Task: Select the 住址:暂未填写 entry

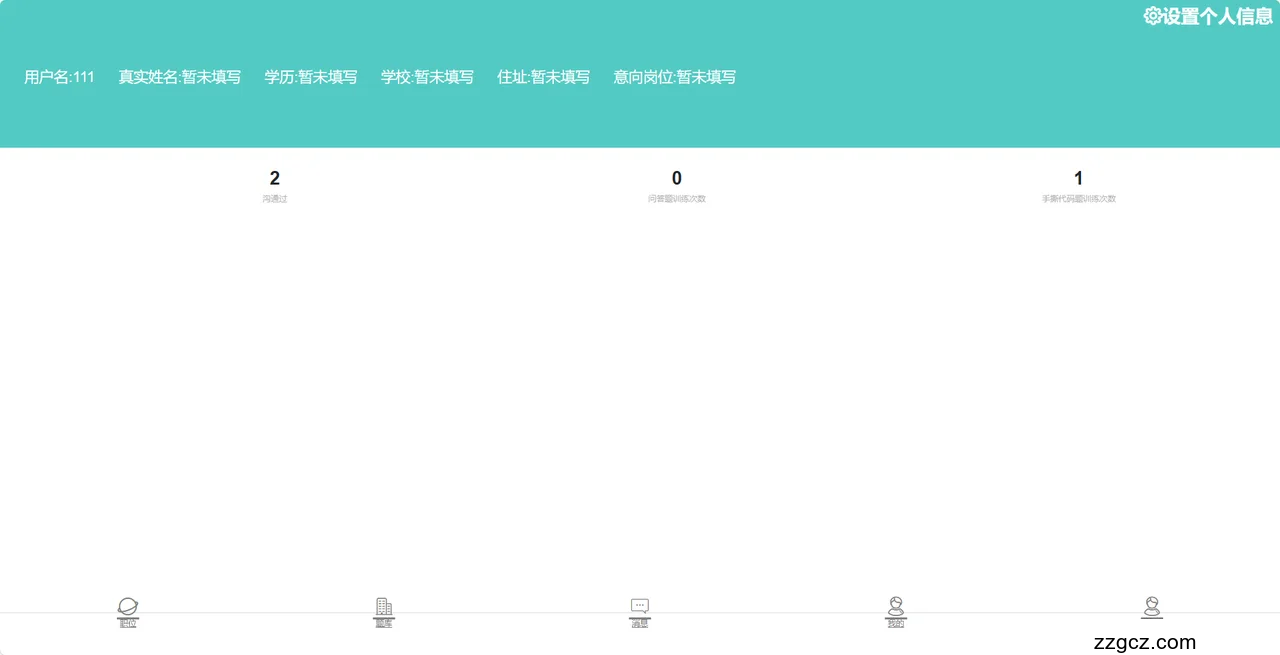Action: pos(543,77)
